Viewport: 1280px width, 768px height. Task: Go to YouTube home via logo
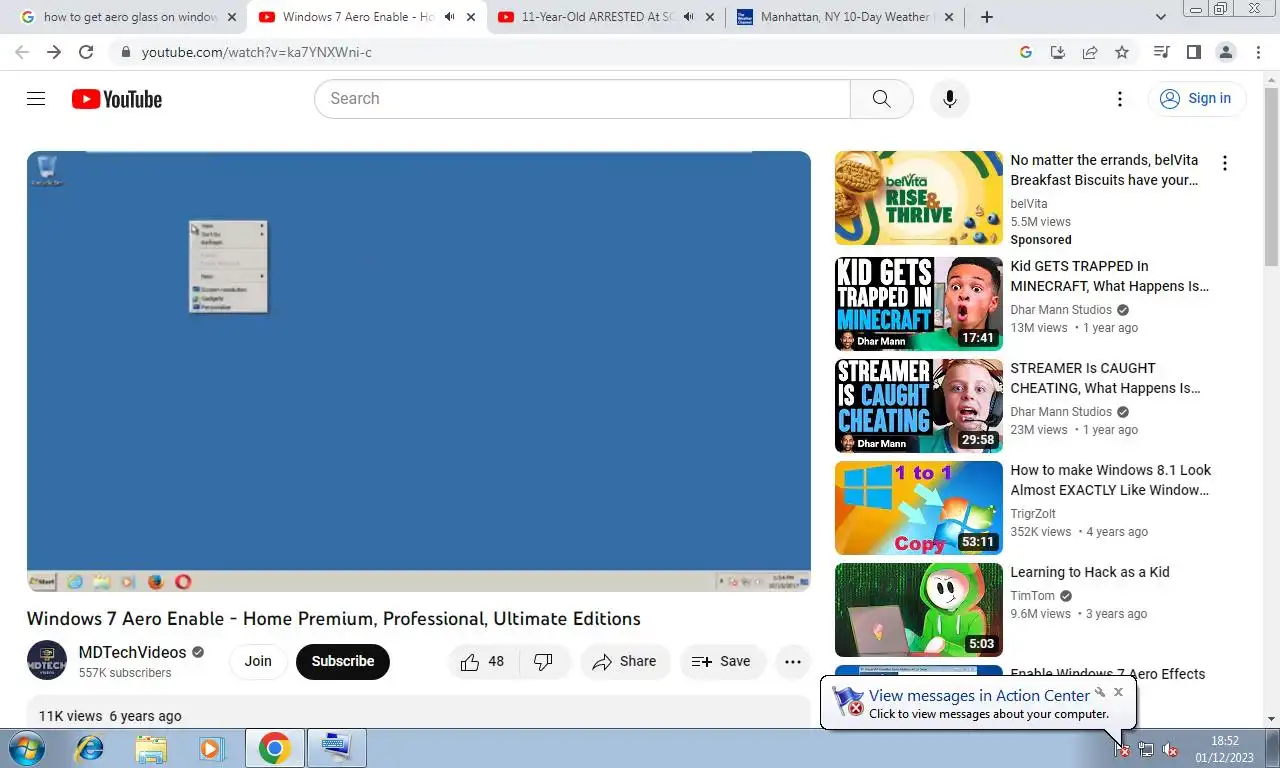(x=117, y=99)
